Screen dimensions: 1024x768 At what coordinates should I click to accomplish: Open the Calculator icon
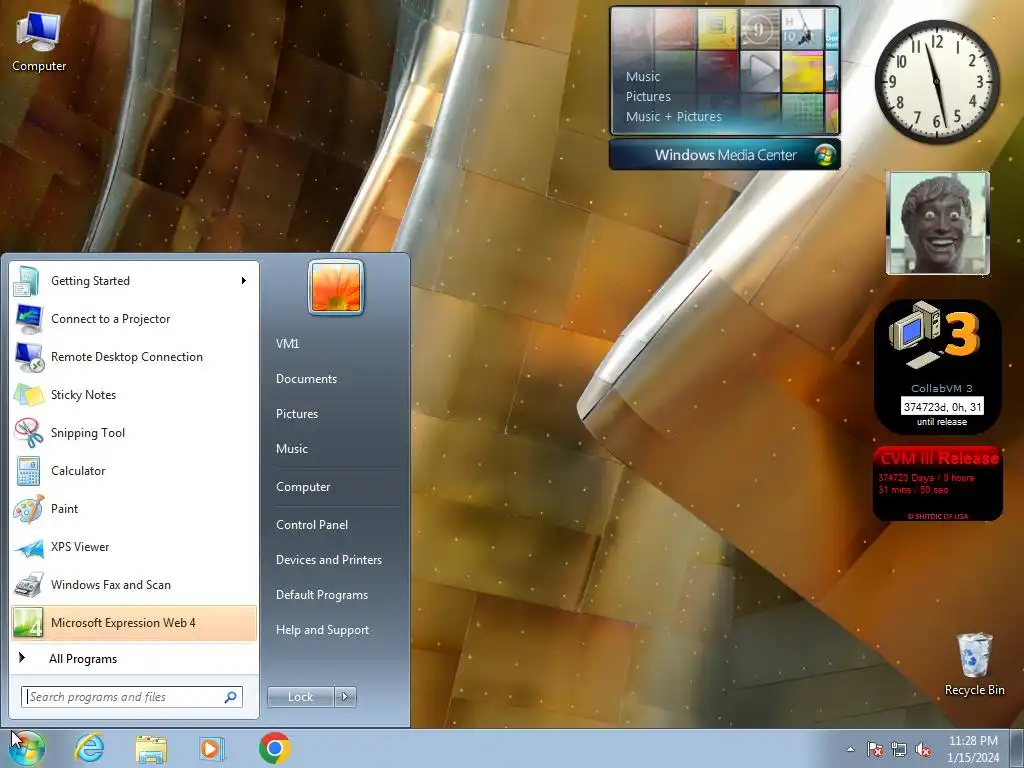[x=28, y=471]
